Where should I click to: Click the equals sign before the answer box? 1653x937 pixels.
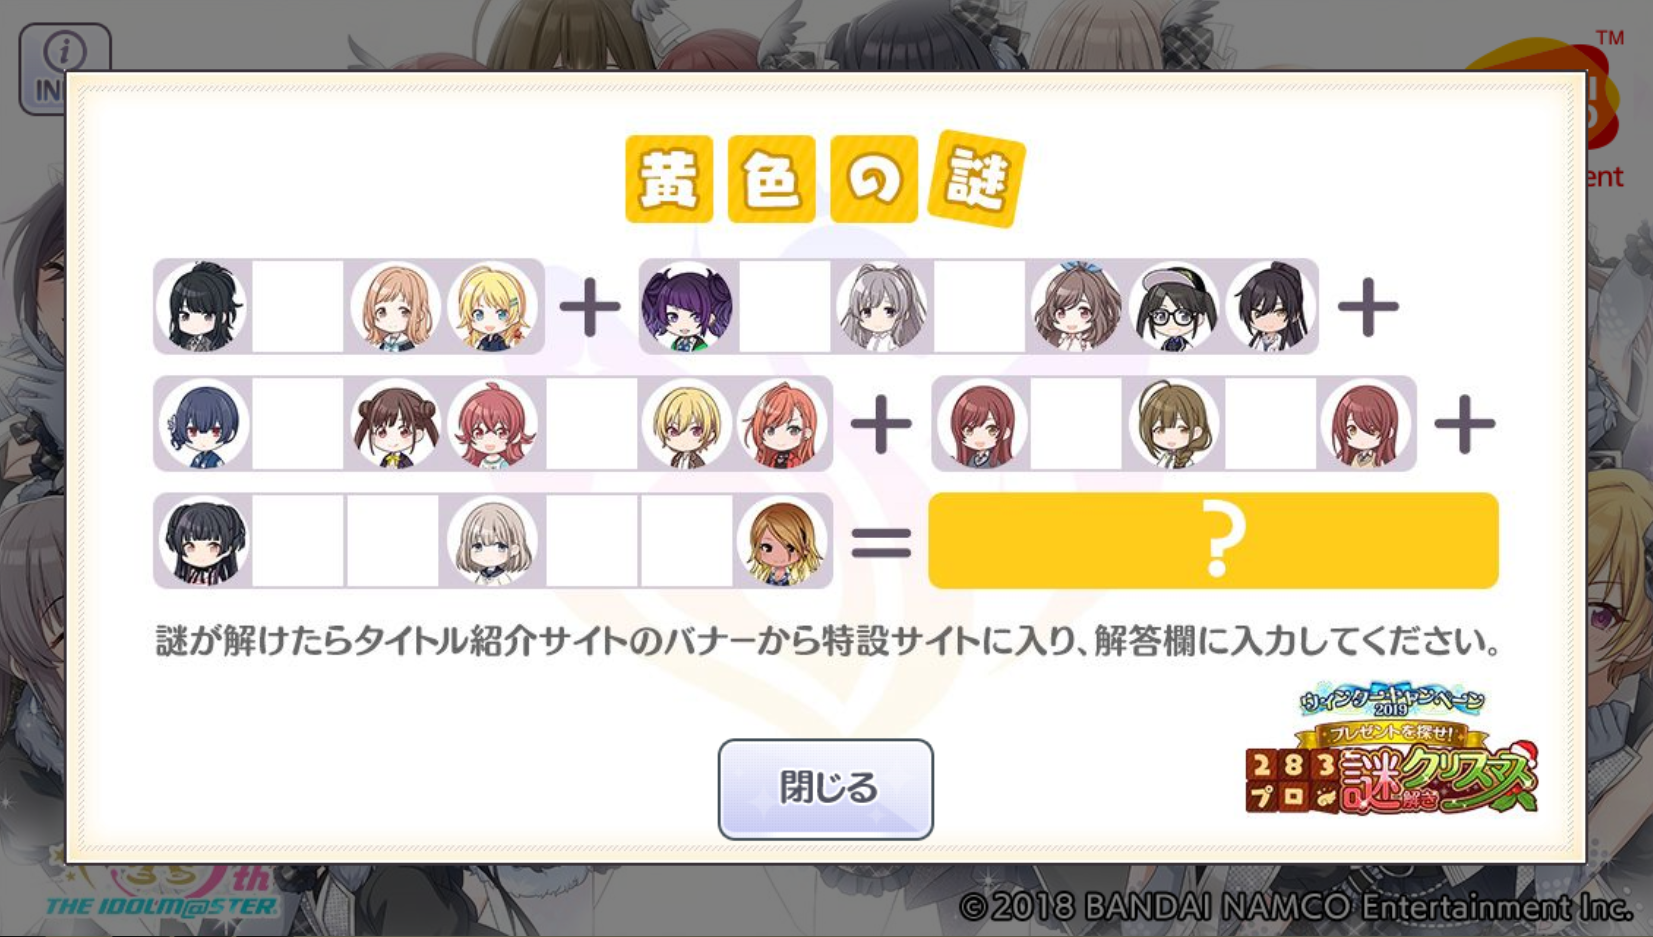coord(881,542)
